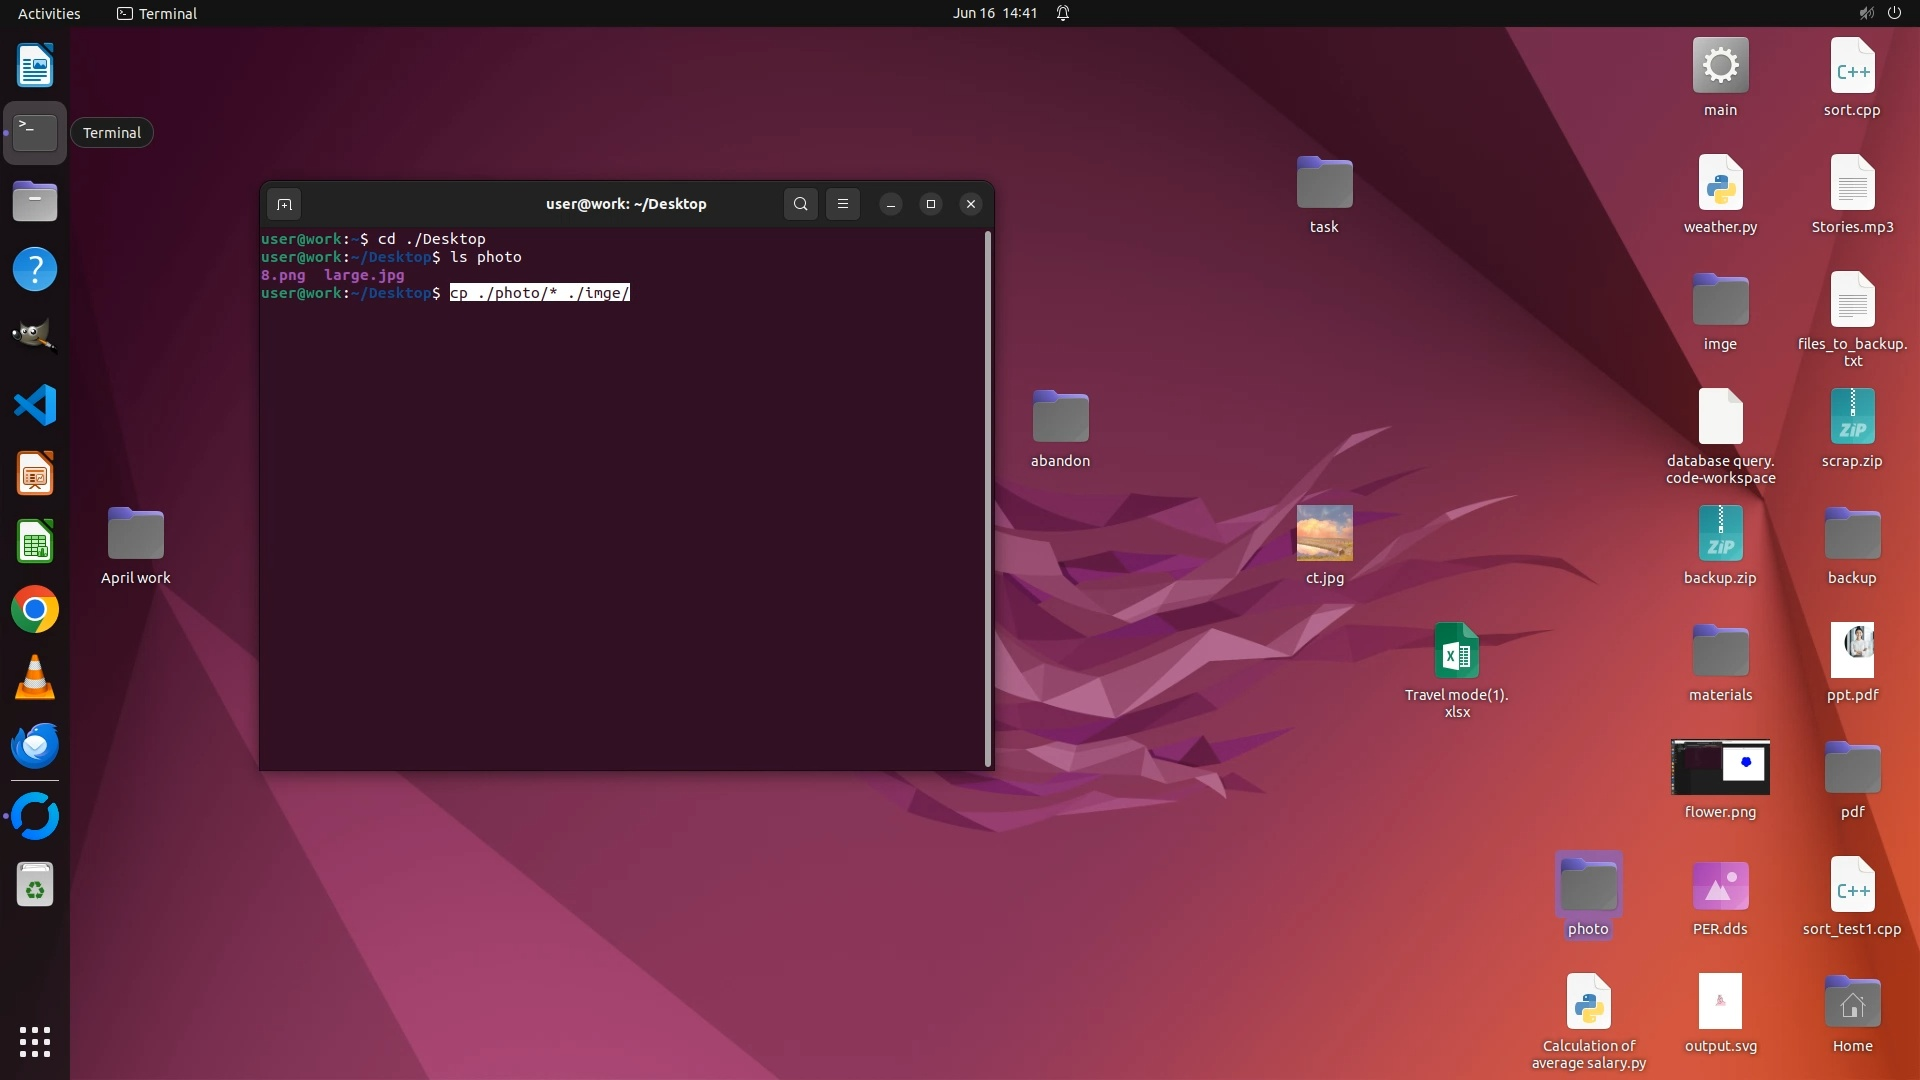1920x1080 pixels.
Task: Toggle notifications bell in top bar
Action: (x=1063, y=13)
